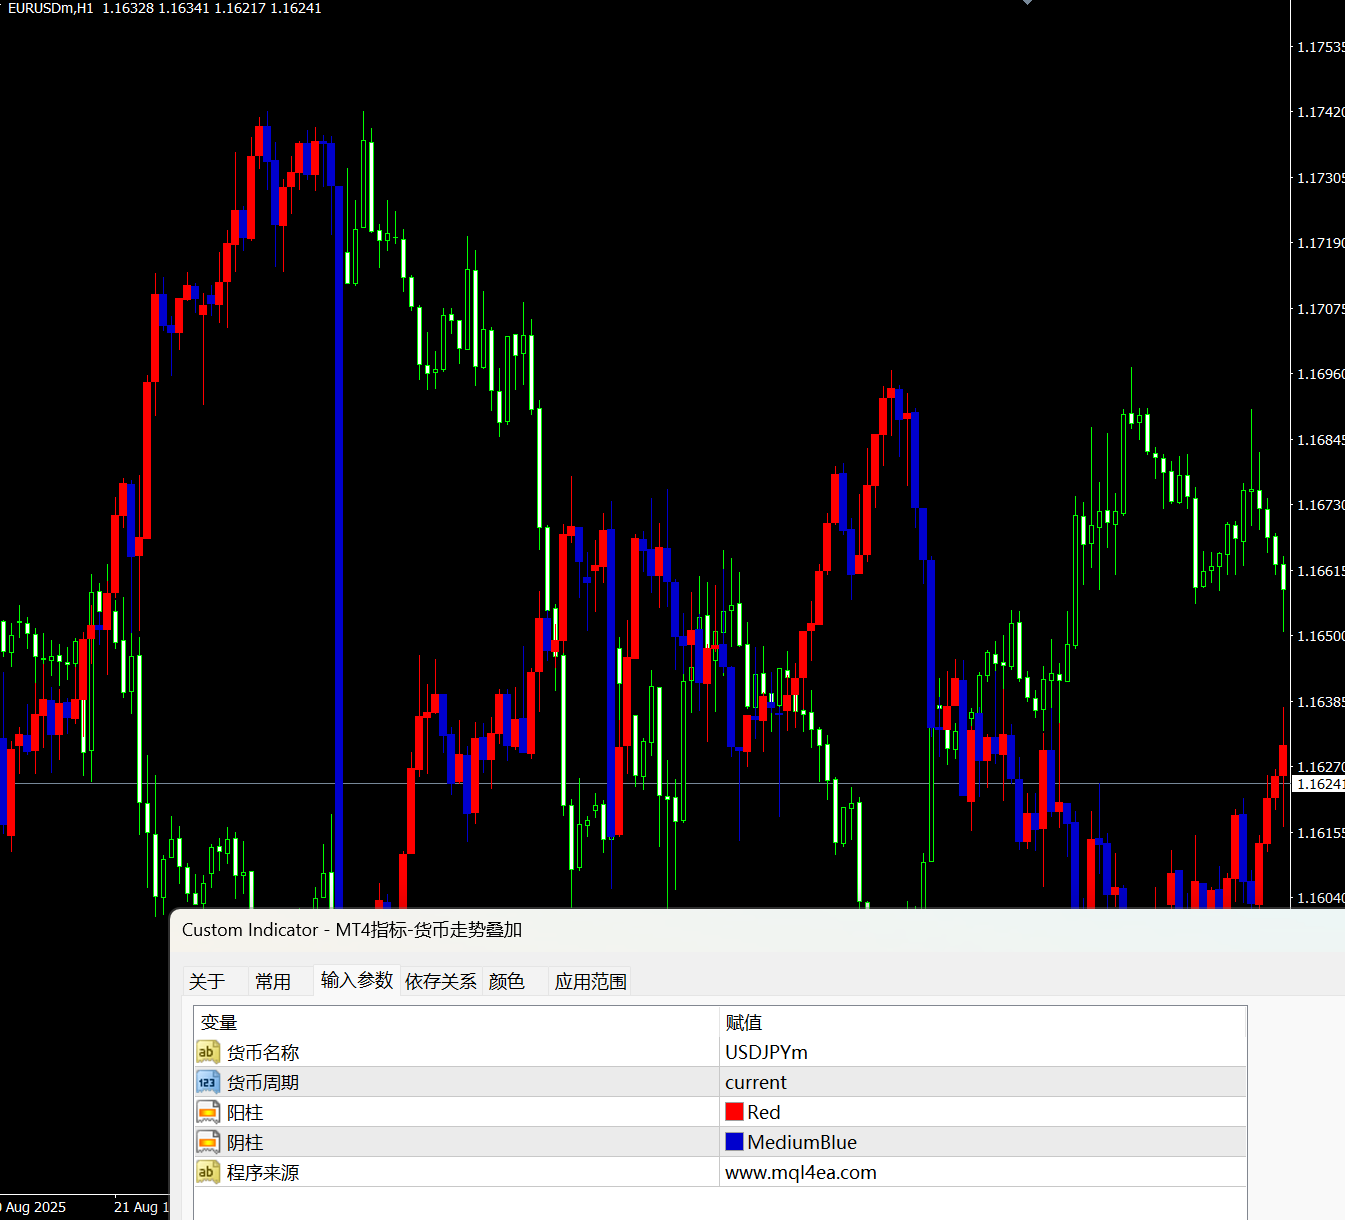The width and height of the screenshot is (1345, 1220).
Task: Click the integer icon beside 货币周期
Action: pos(207,1082)
